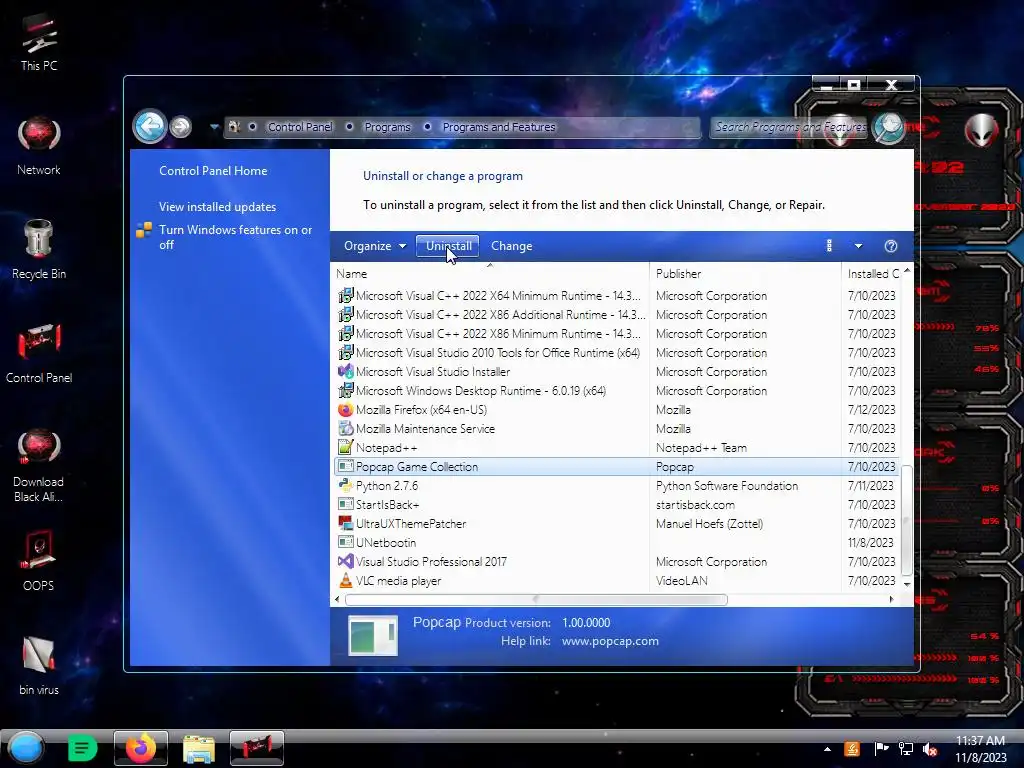Click the Programs breadcrumb
Viewport: 1024px width, 768px height.
[387, 127]
